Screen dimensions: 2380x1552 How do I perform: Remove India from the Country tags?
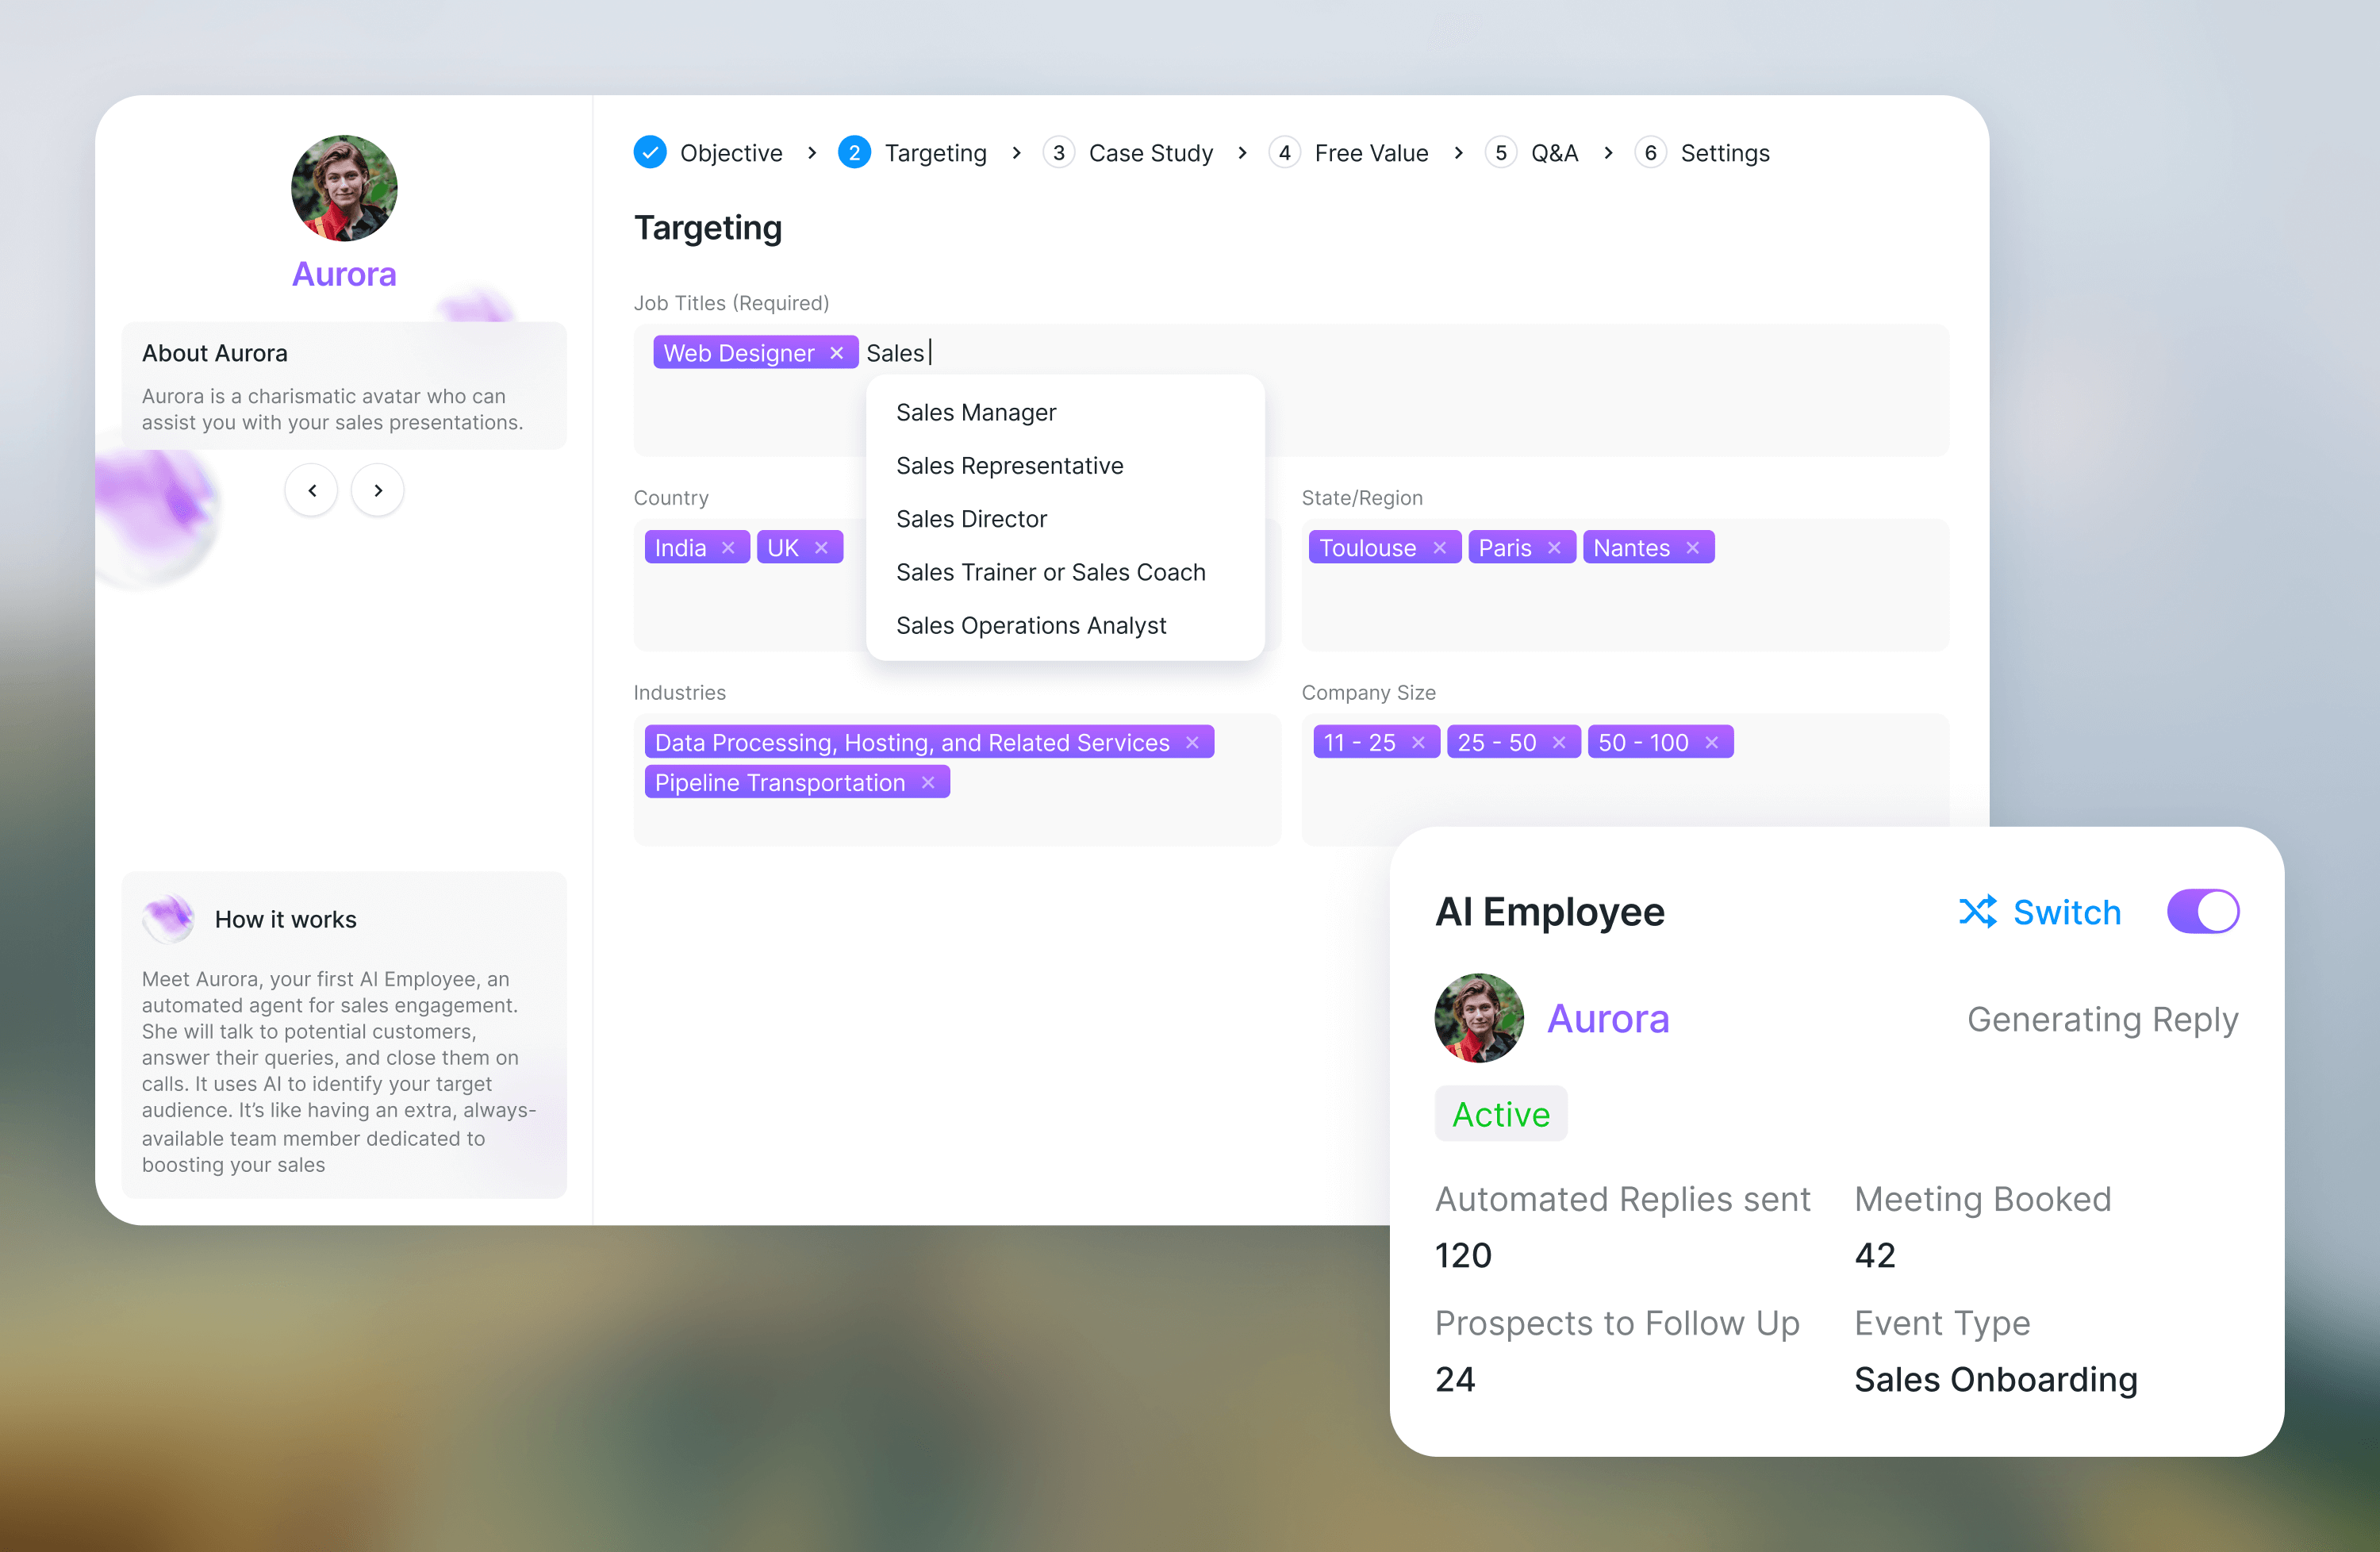tap(728, 548)
